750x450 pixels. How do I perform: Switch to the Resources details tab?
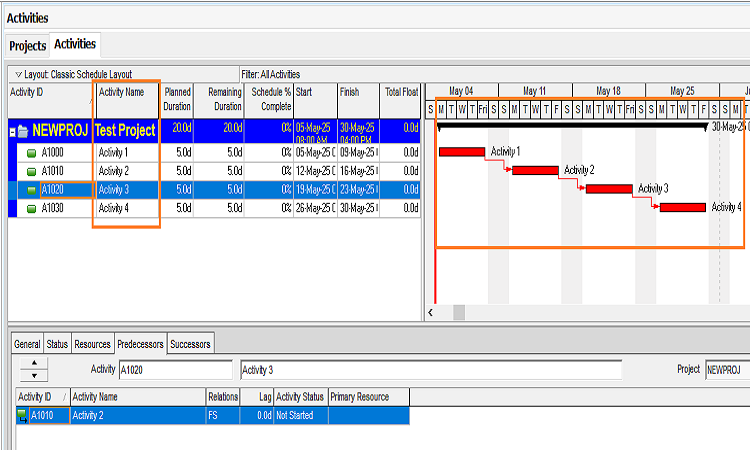(92, 344)
